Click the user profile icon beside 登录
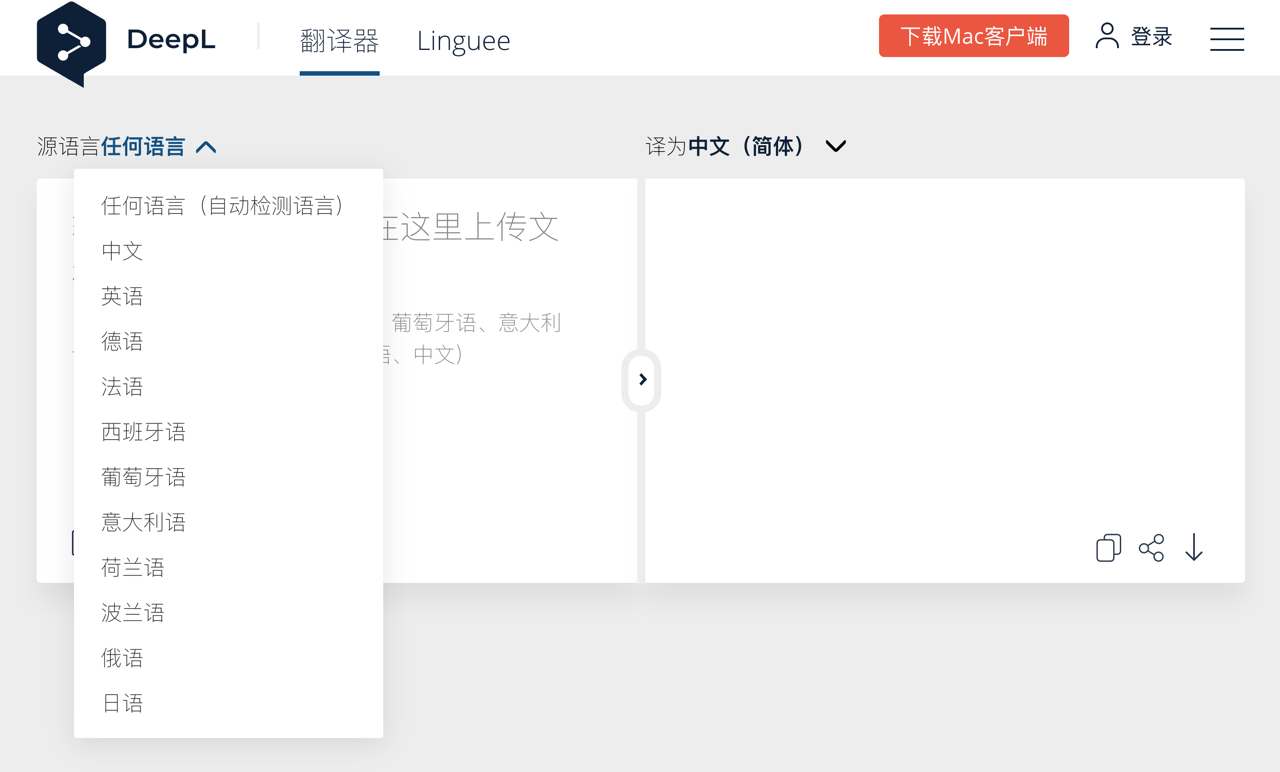Screen dimensions: 1280x772 coord(1107,36)
